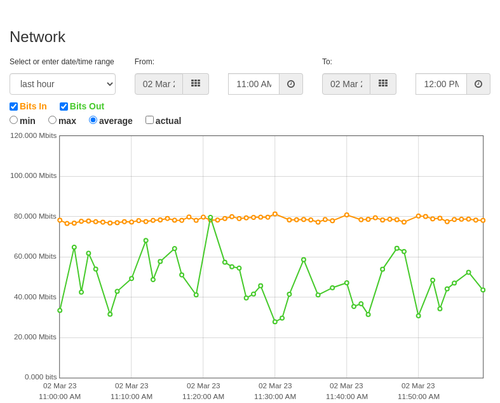The width and height of the screenshot is (500, 403).
Task: Click the '40.000 Mbits' axis label
Action: tap(35, 297)
